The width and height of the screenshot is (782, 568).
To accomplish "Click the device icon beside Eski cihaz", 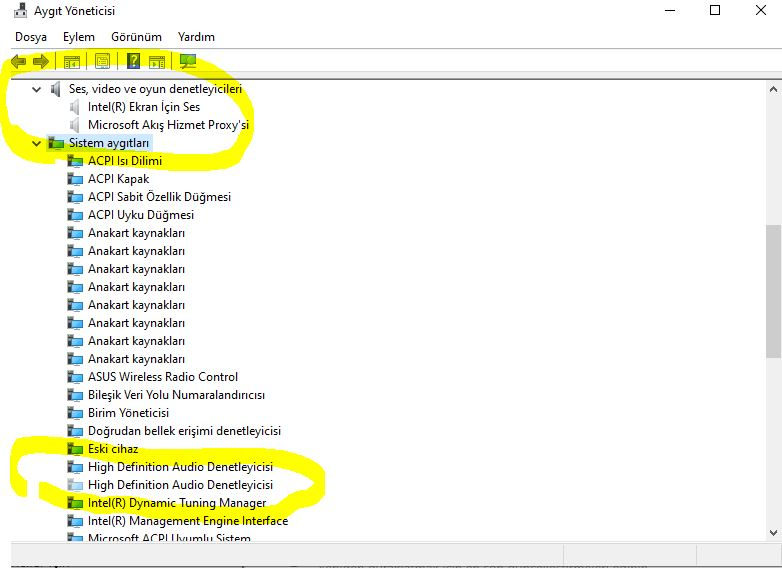I will pos(75,449).
